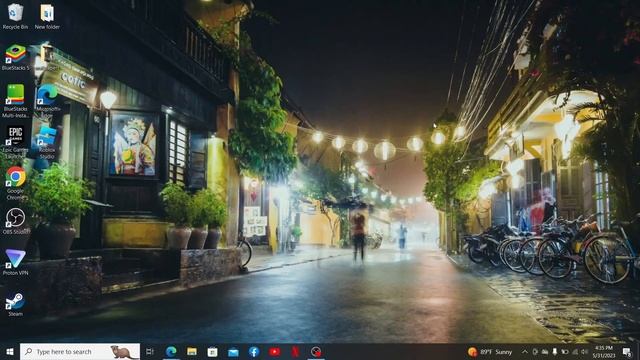Select the New folder desktop icon
640x360 pixels.
pyautogui.click(x=47, y=16)
